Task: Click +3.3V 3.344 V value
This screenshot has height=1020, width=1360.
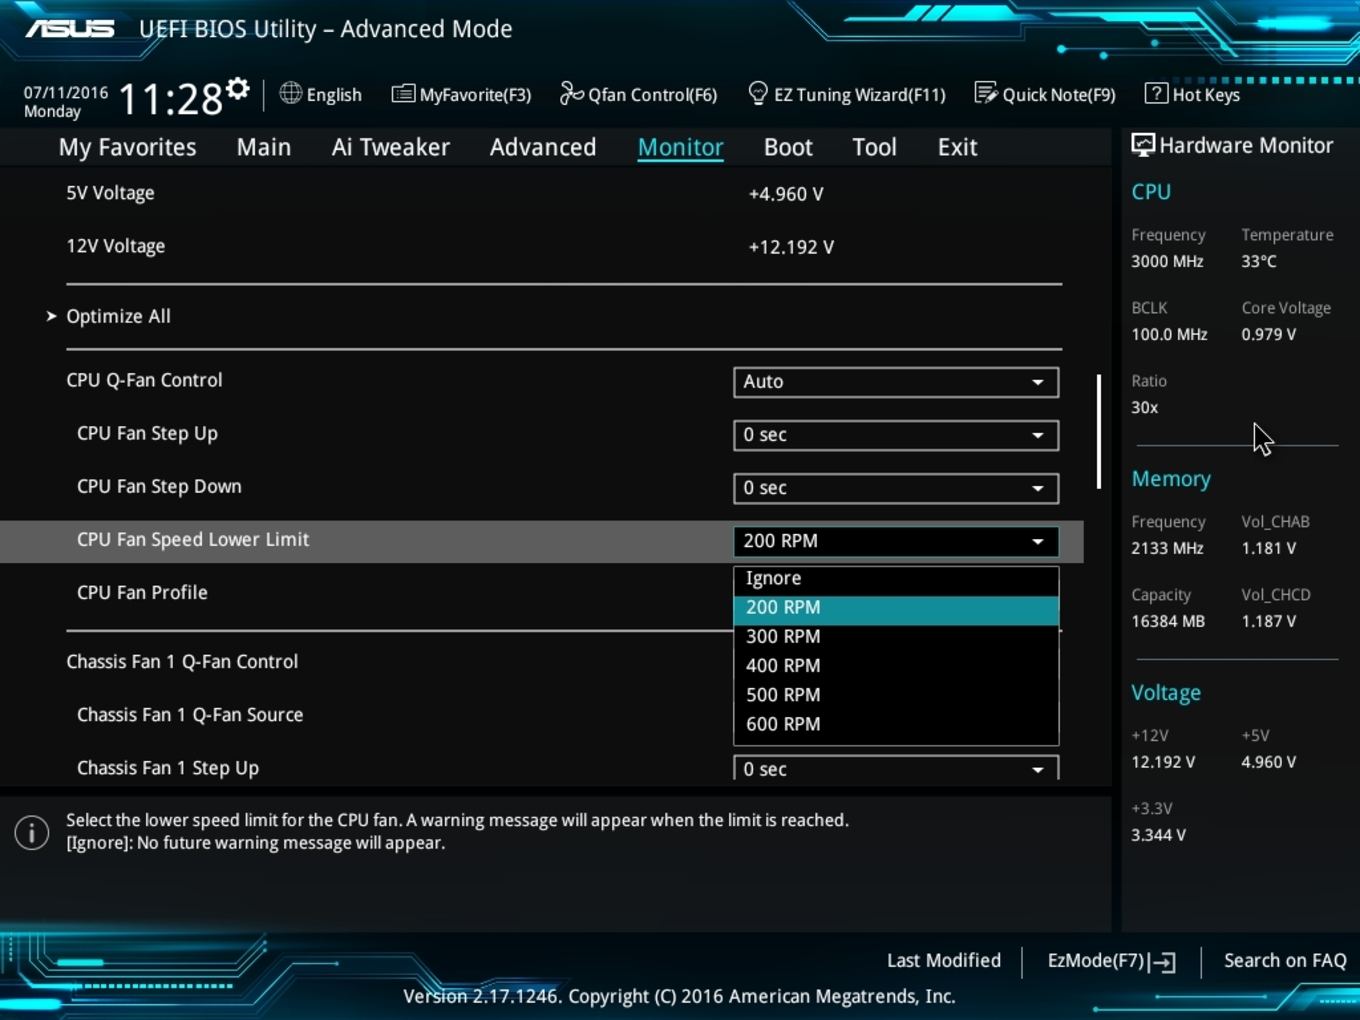Action: click(x=1158, y=836)
